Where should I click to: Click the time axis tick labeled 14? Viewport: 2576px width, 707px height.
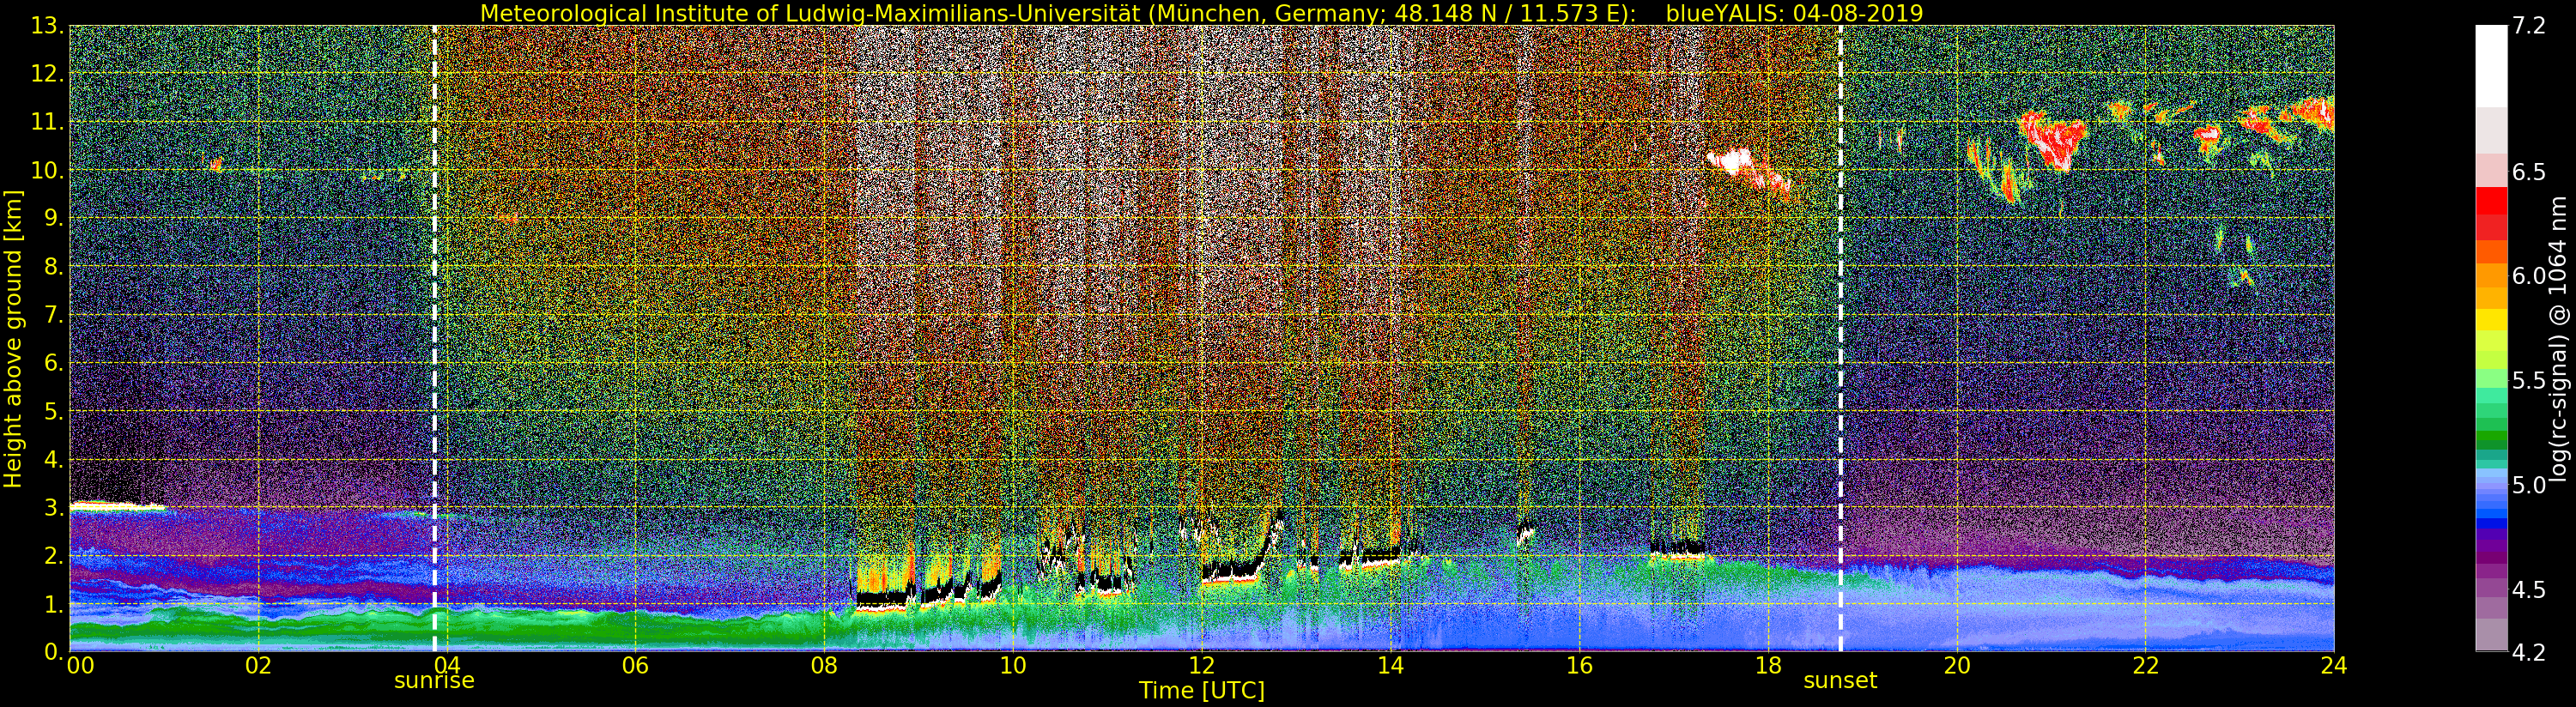click(x=1390, y=666)
